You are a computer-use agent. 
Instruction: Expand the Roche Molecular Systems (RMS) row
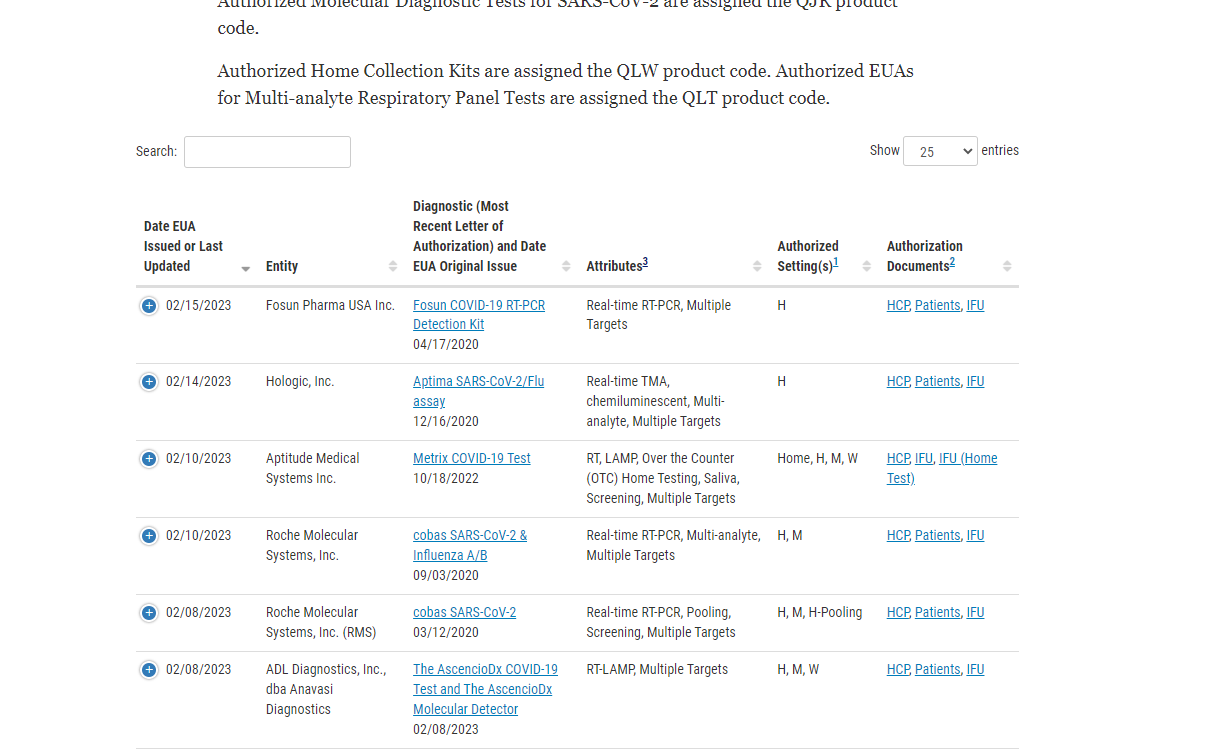click(149, 613)
